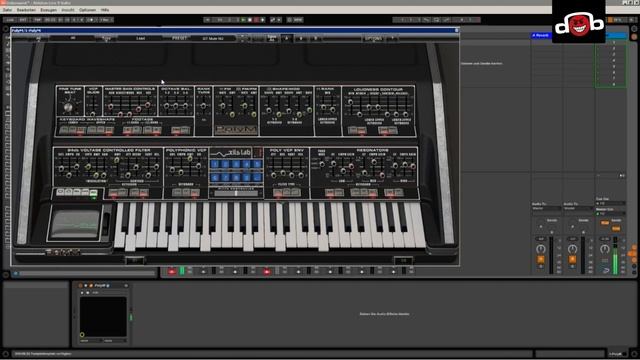Toggle the browser show/hide circle at top-left
Image resolution: width=640 pixels, height=360 pixels.
click(x=5, y=29)
